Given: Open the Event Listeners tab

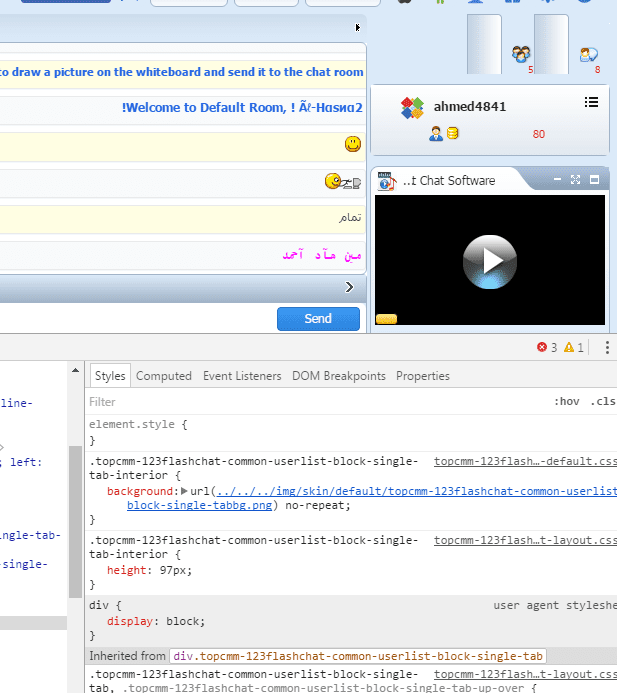Looking at the screenshot, I should pyautogui.click(x=242, y=376).
